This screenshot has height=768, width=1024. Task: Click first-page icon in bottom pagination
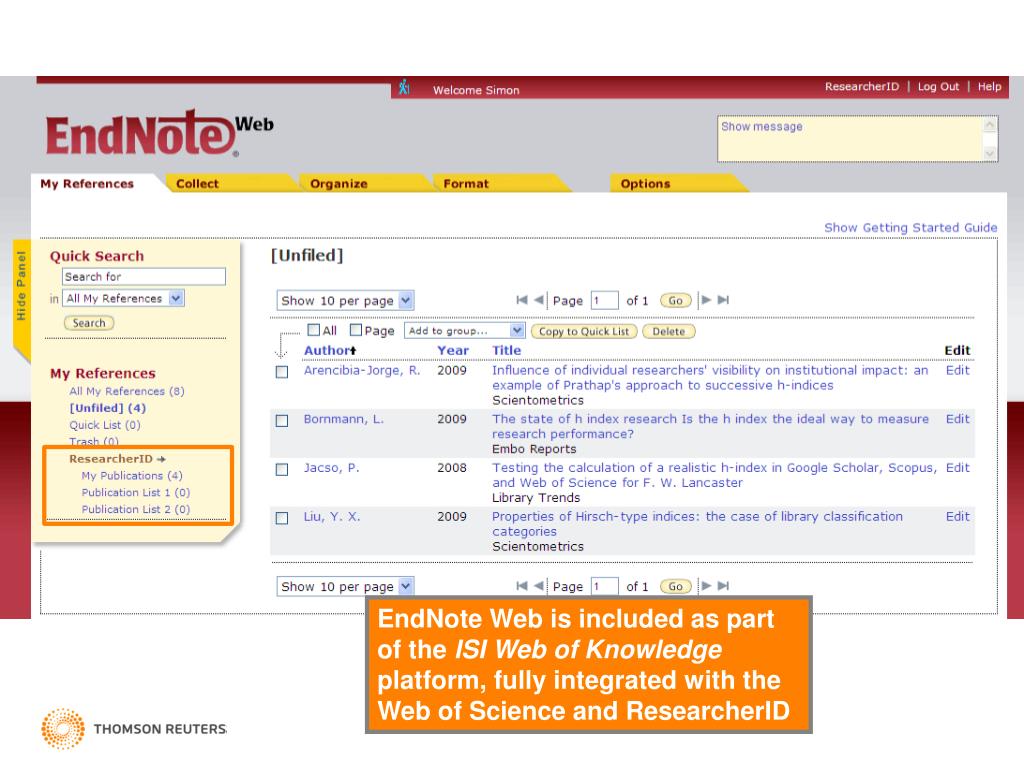[521, 586]
